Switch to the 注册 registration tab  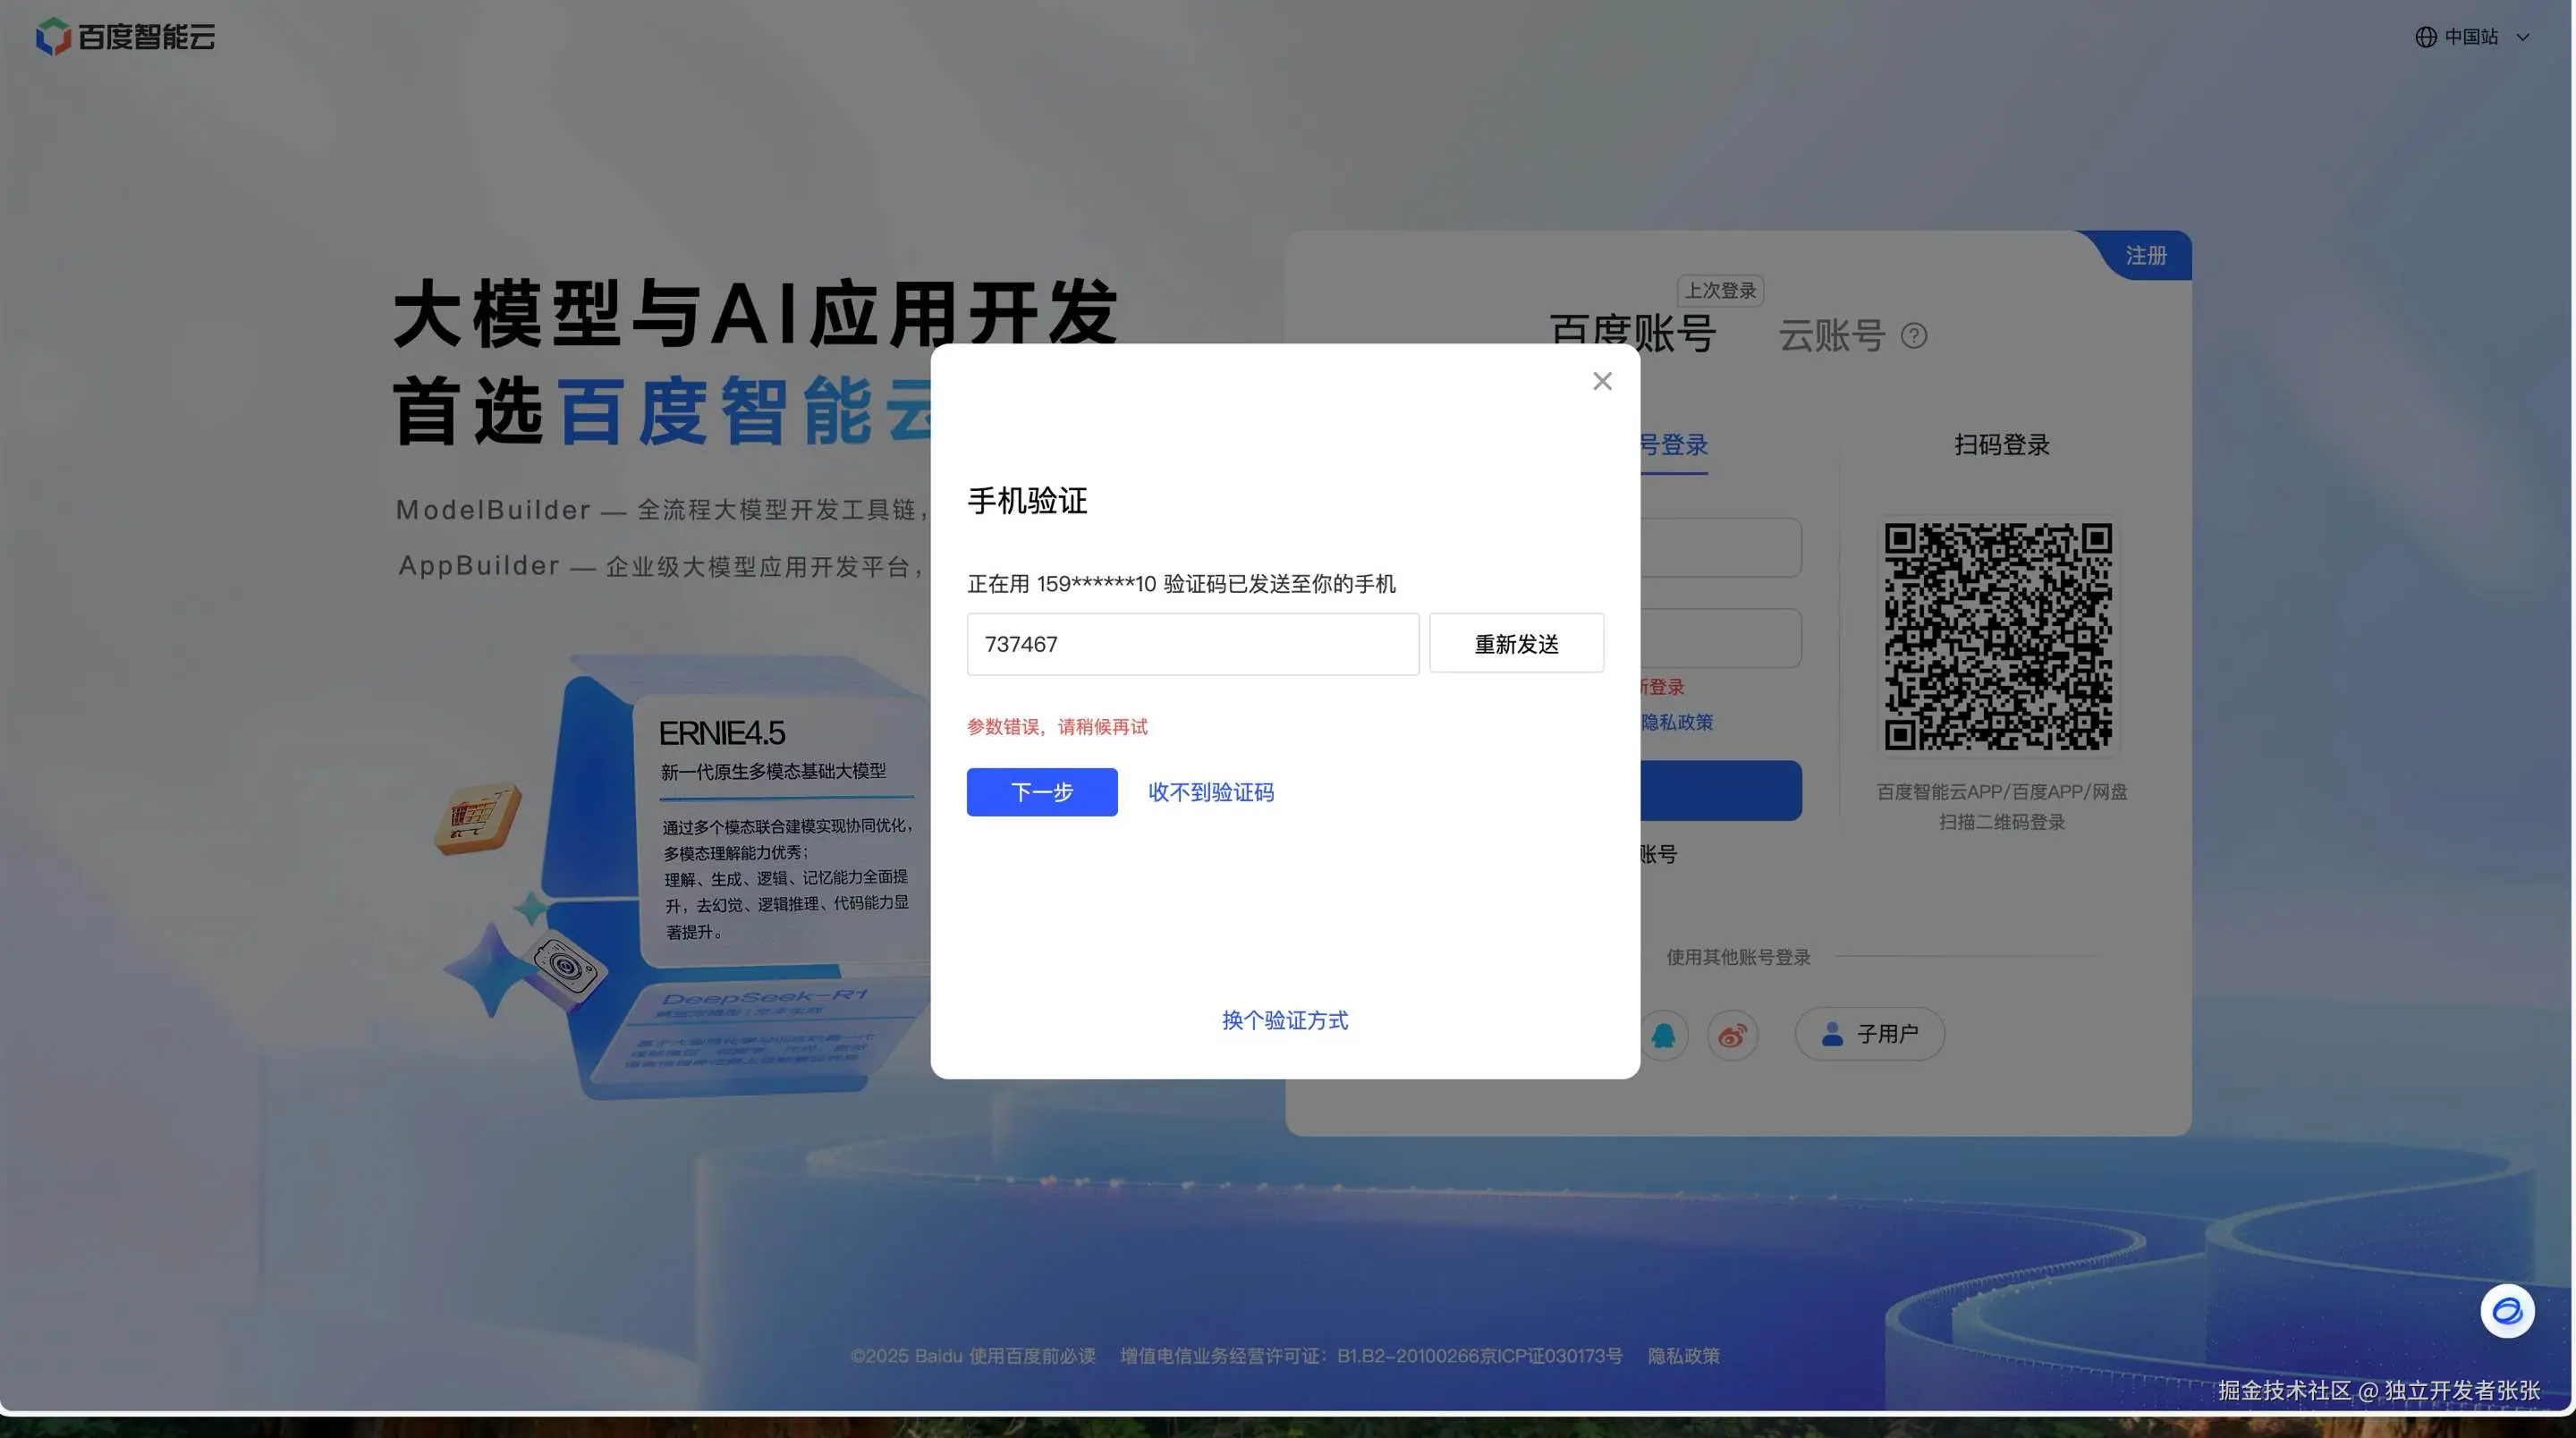[2145, 255]
